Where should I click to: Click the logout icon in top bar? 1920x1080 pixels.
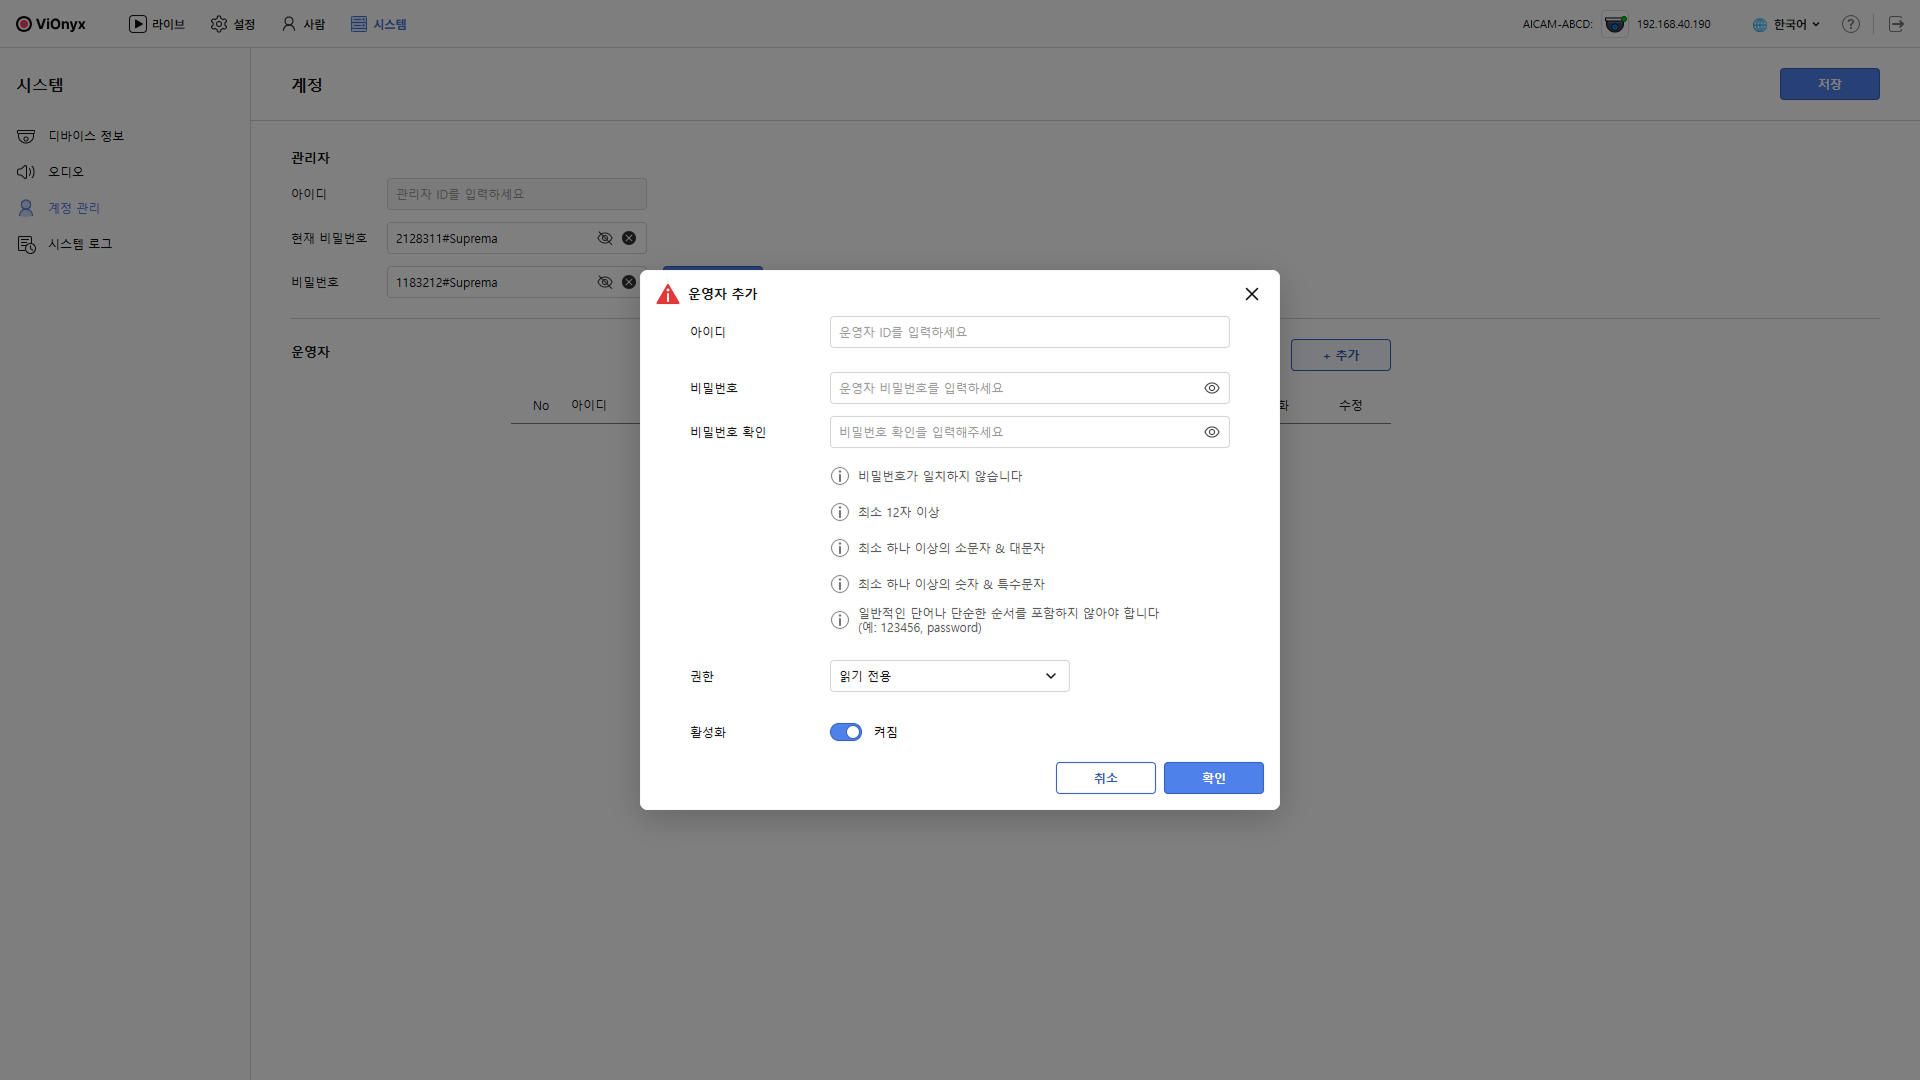(x=1896, y=24)
